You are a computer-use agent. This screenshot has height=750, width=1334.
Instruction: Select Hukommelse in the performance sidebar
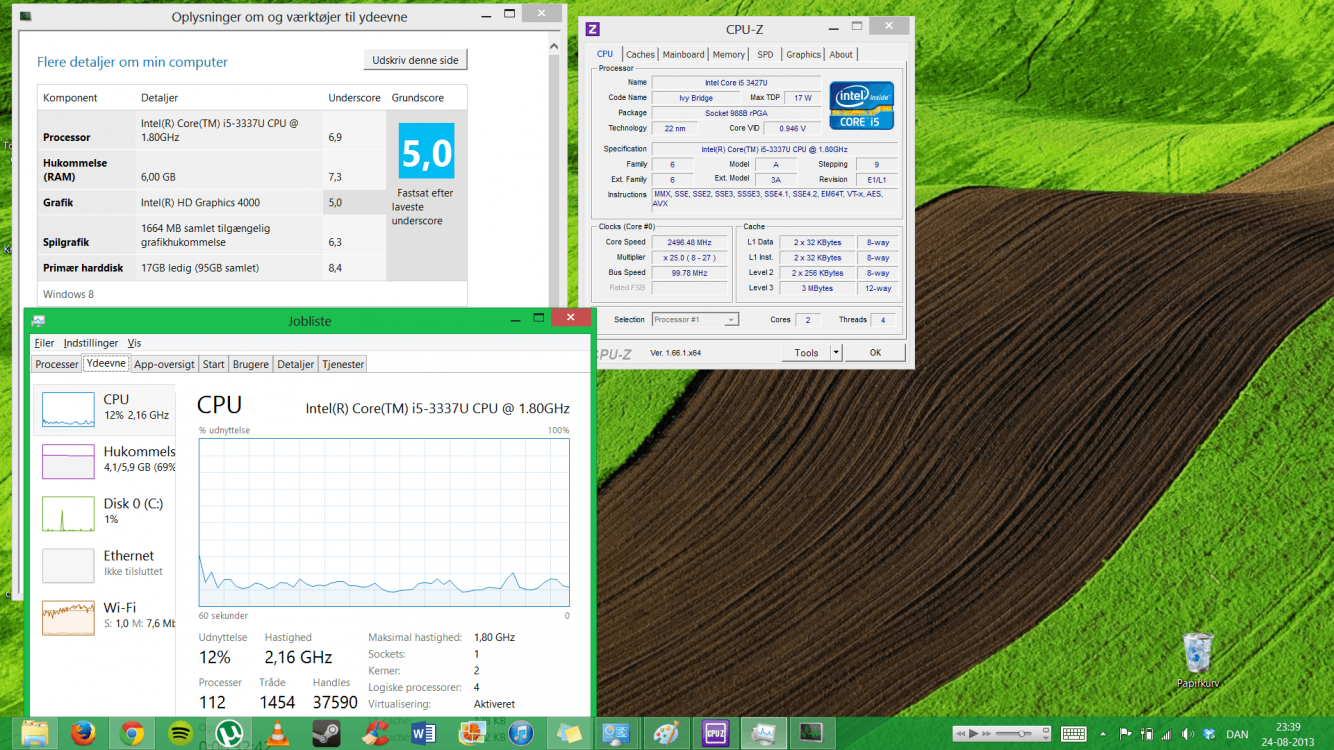105,461
